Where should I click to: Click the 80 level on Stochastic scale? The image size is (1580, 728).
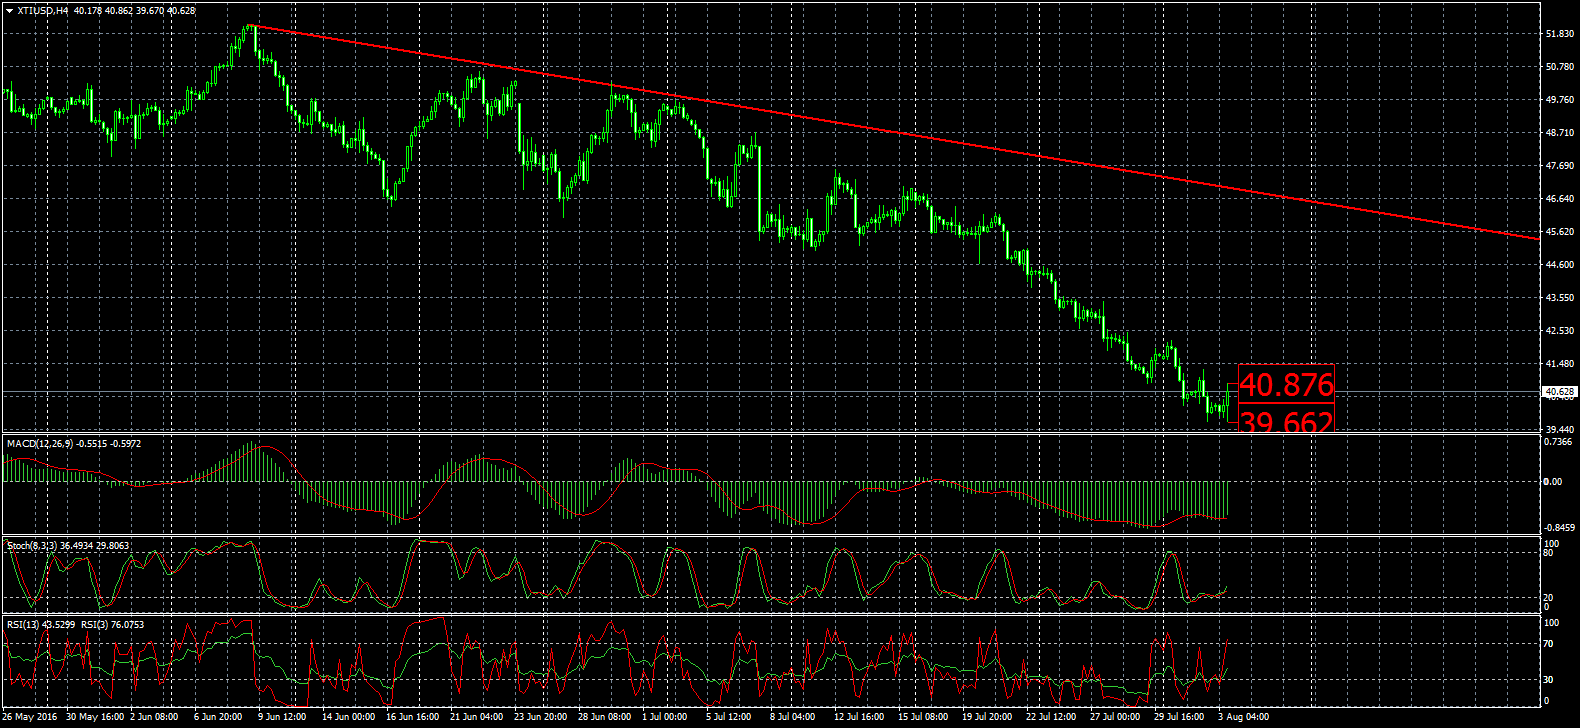[1547, 552]
